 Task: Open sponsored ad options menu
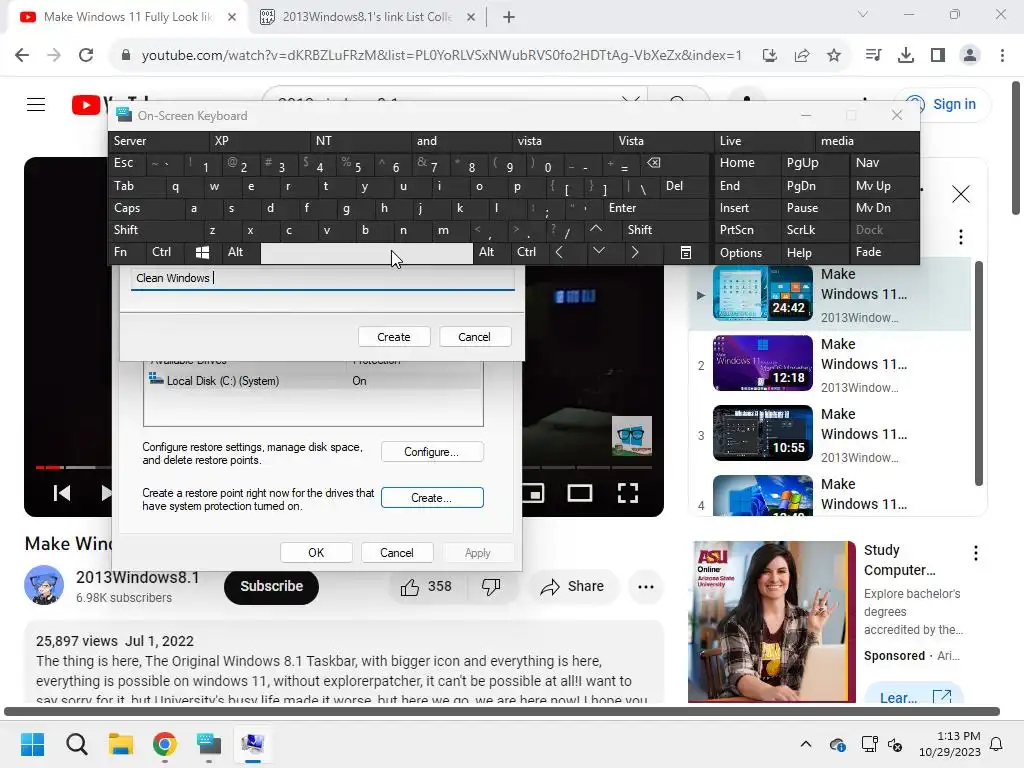coord(976,553)
